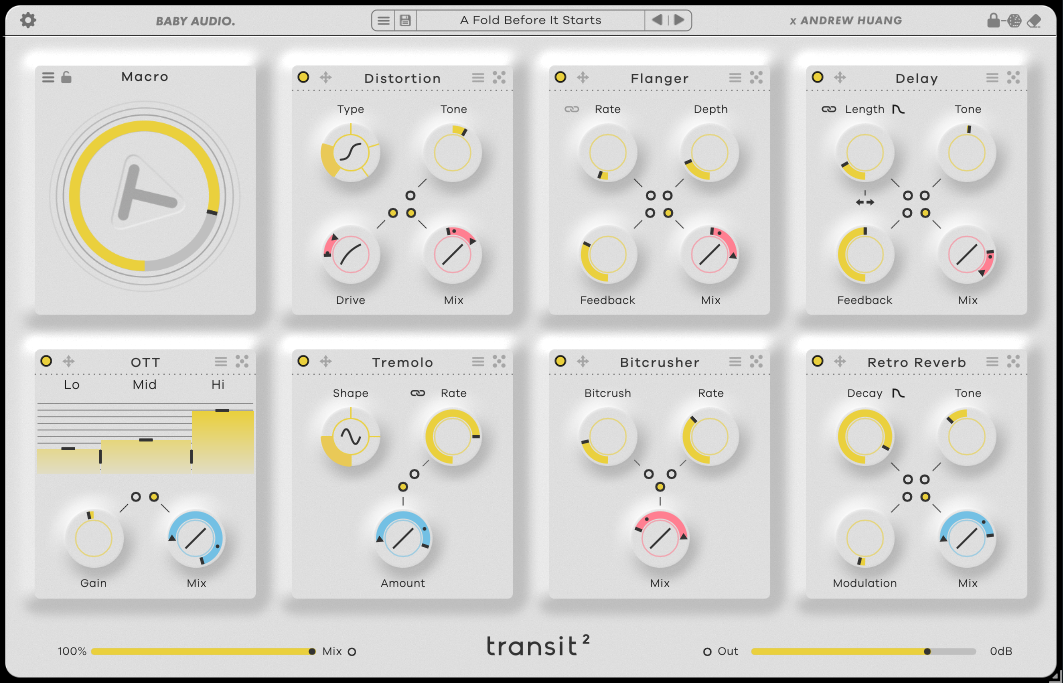The image size is (1063, 683).
Task: Toggle the Tremolo Rate sync link icon
Action: (x=418, y=393)
